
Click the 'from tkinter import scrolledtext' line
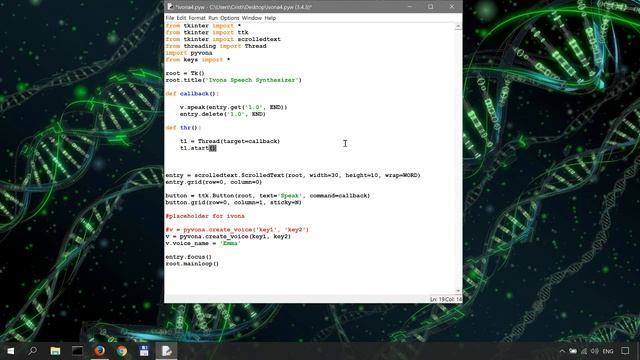[223, 39]
